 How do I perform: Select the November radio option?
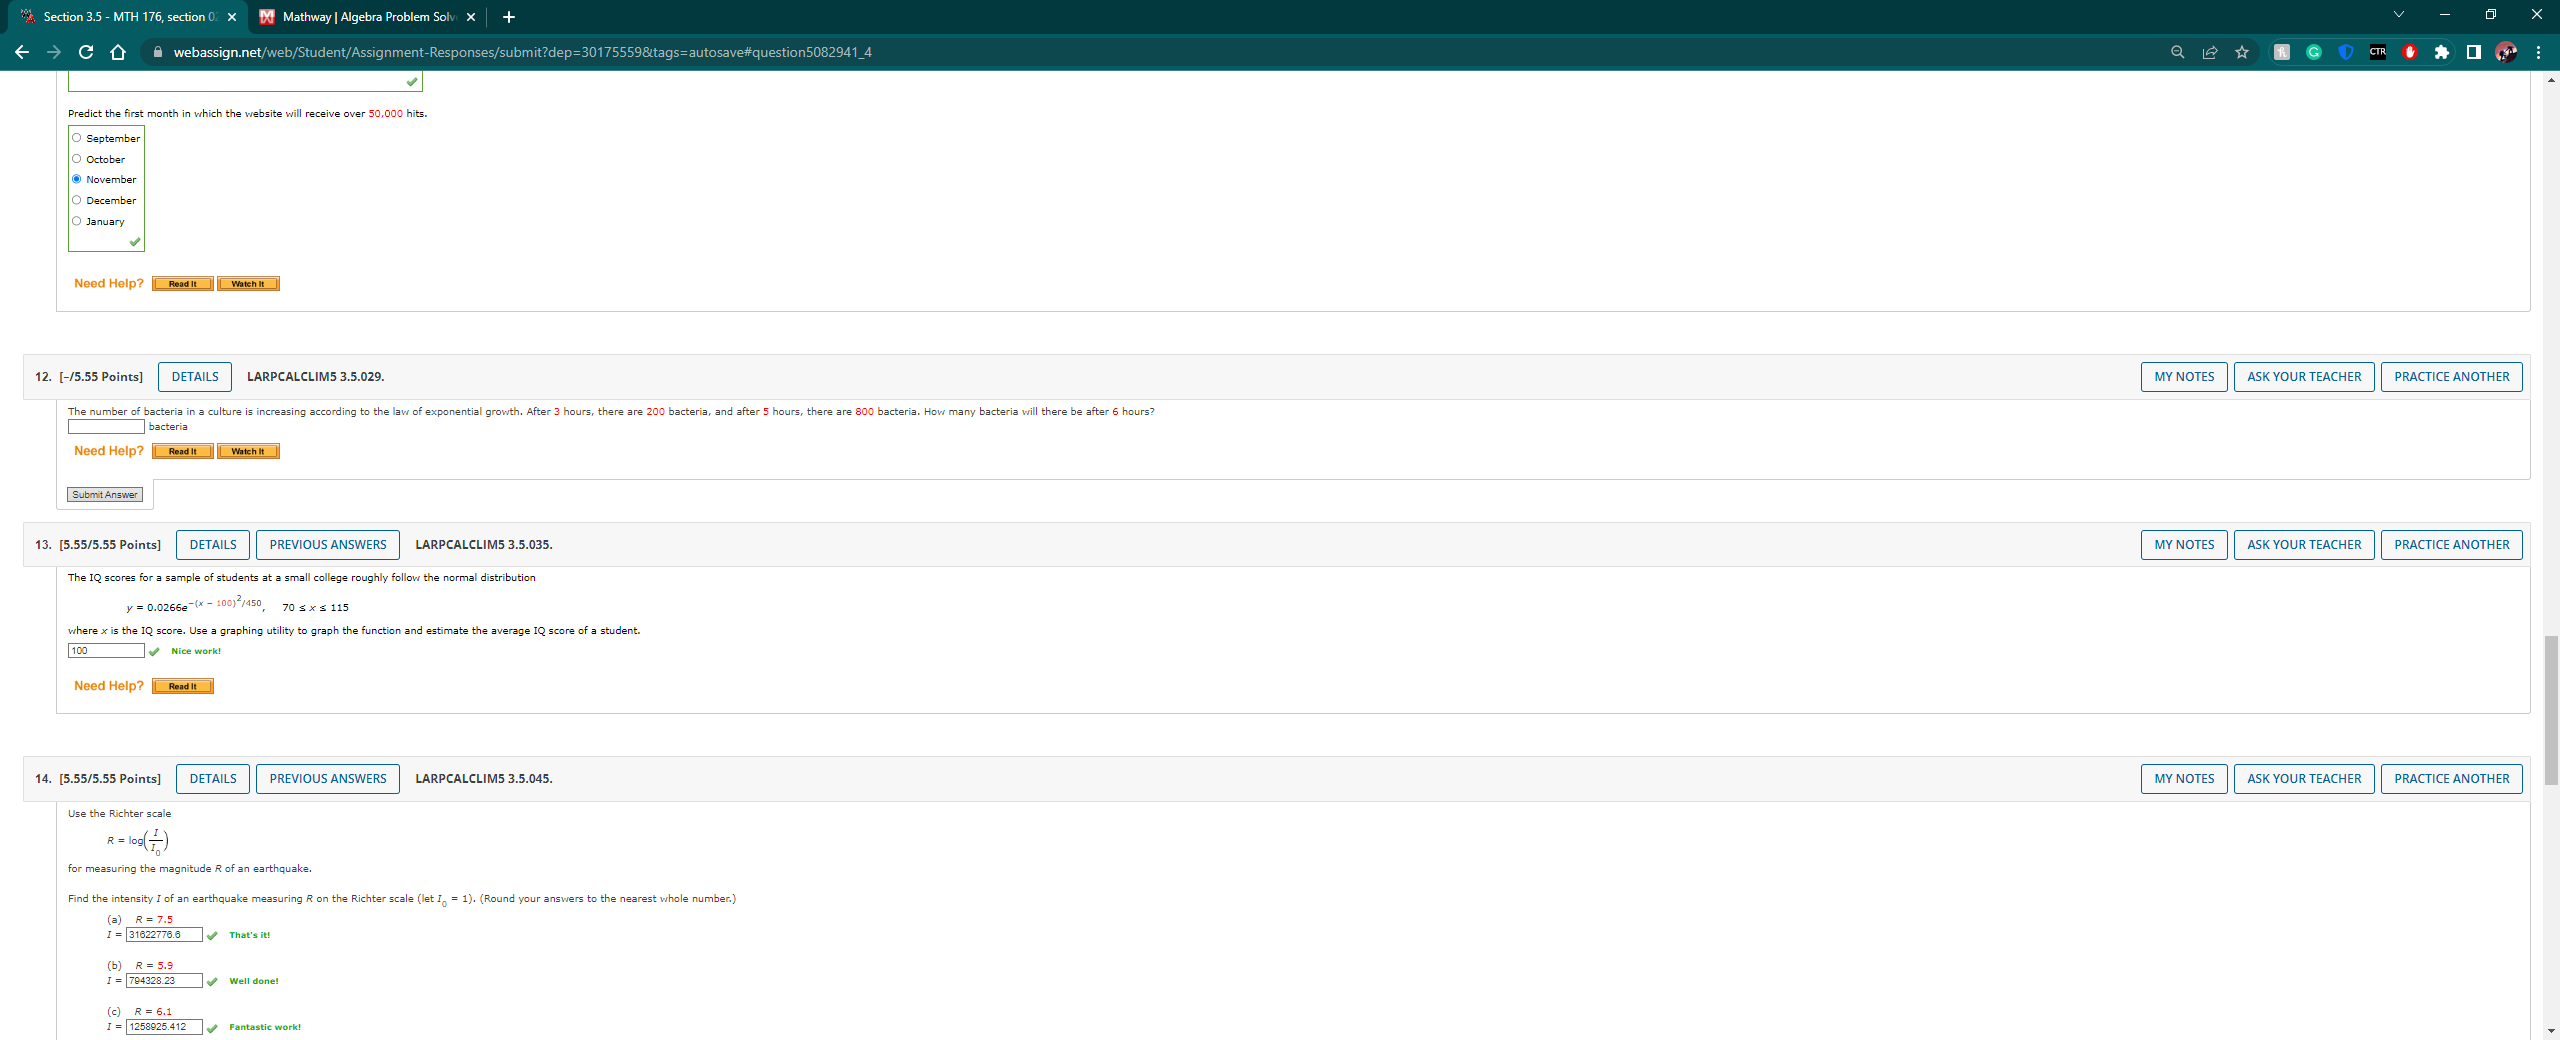coord(76,179)
